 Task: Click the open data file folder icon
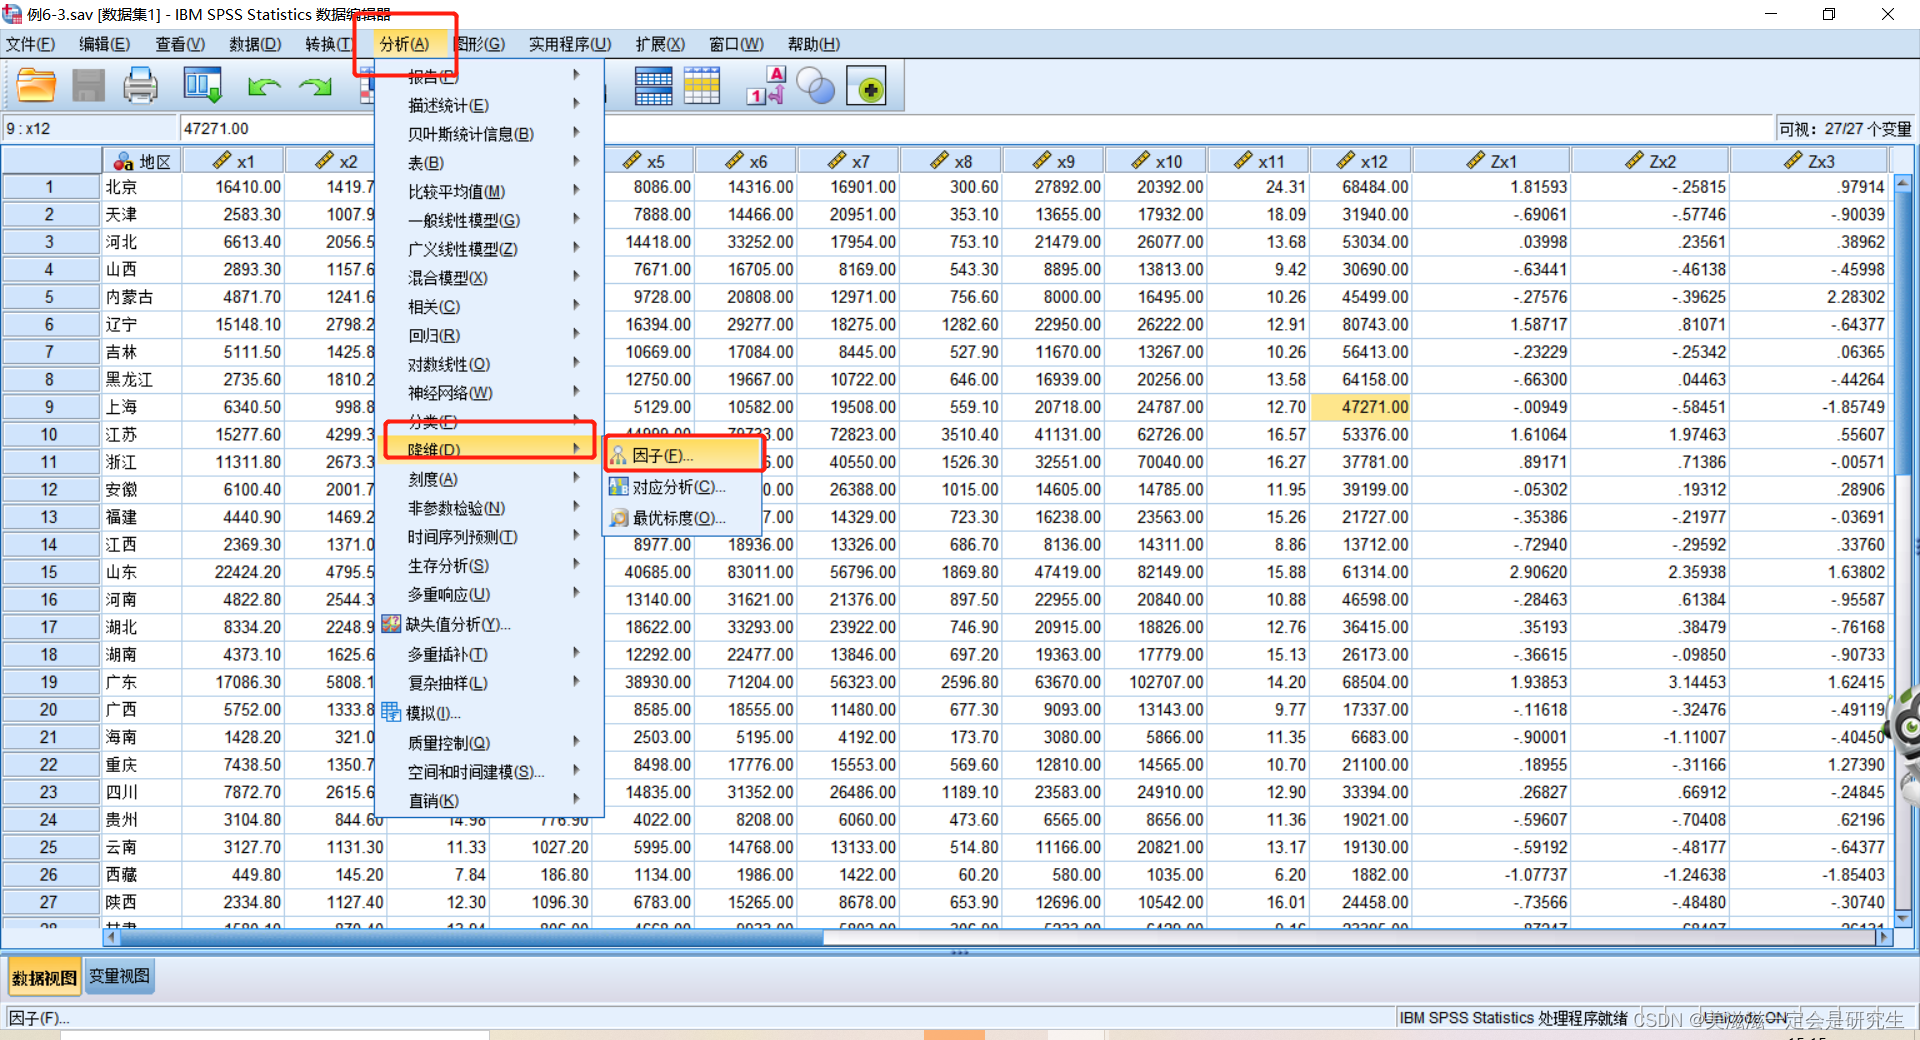pos(36,86)
